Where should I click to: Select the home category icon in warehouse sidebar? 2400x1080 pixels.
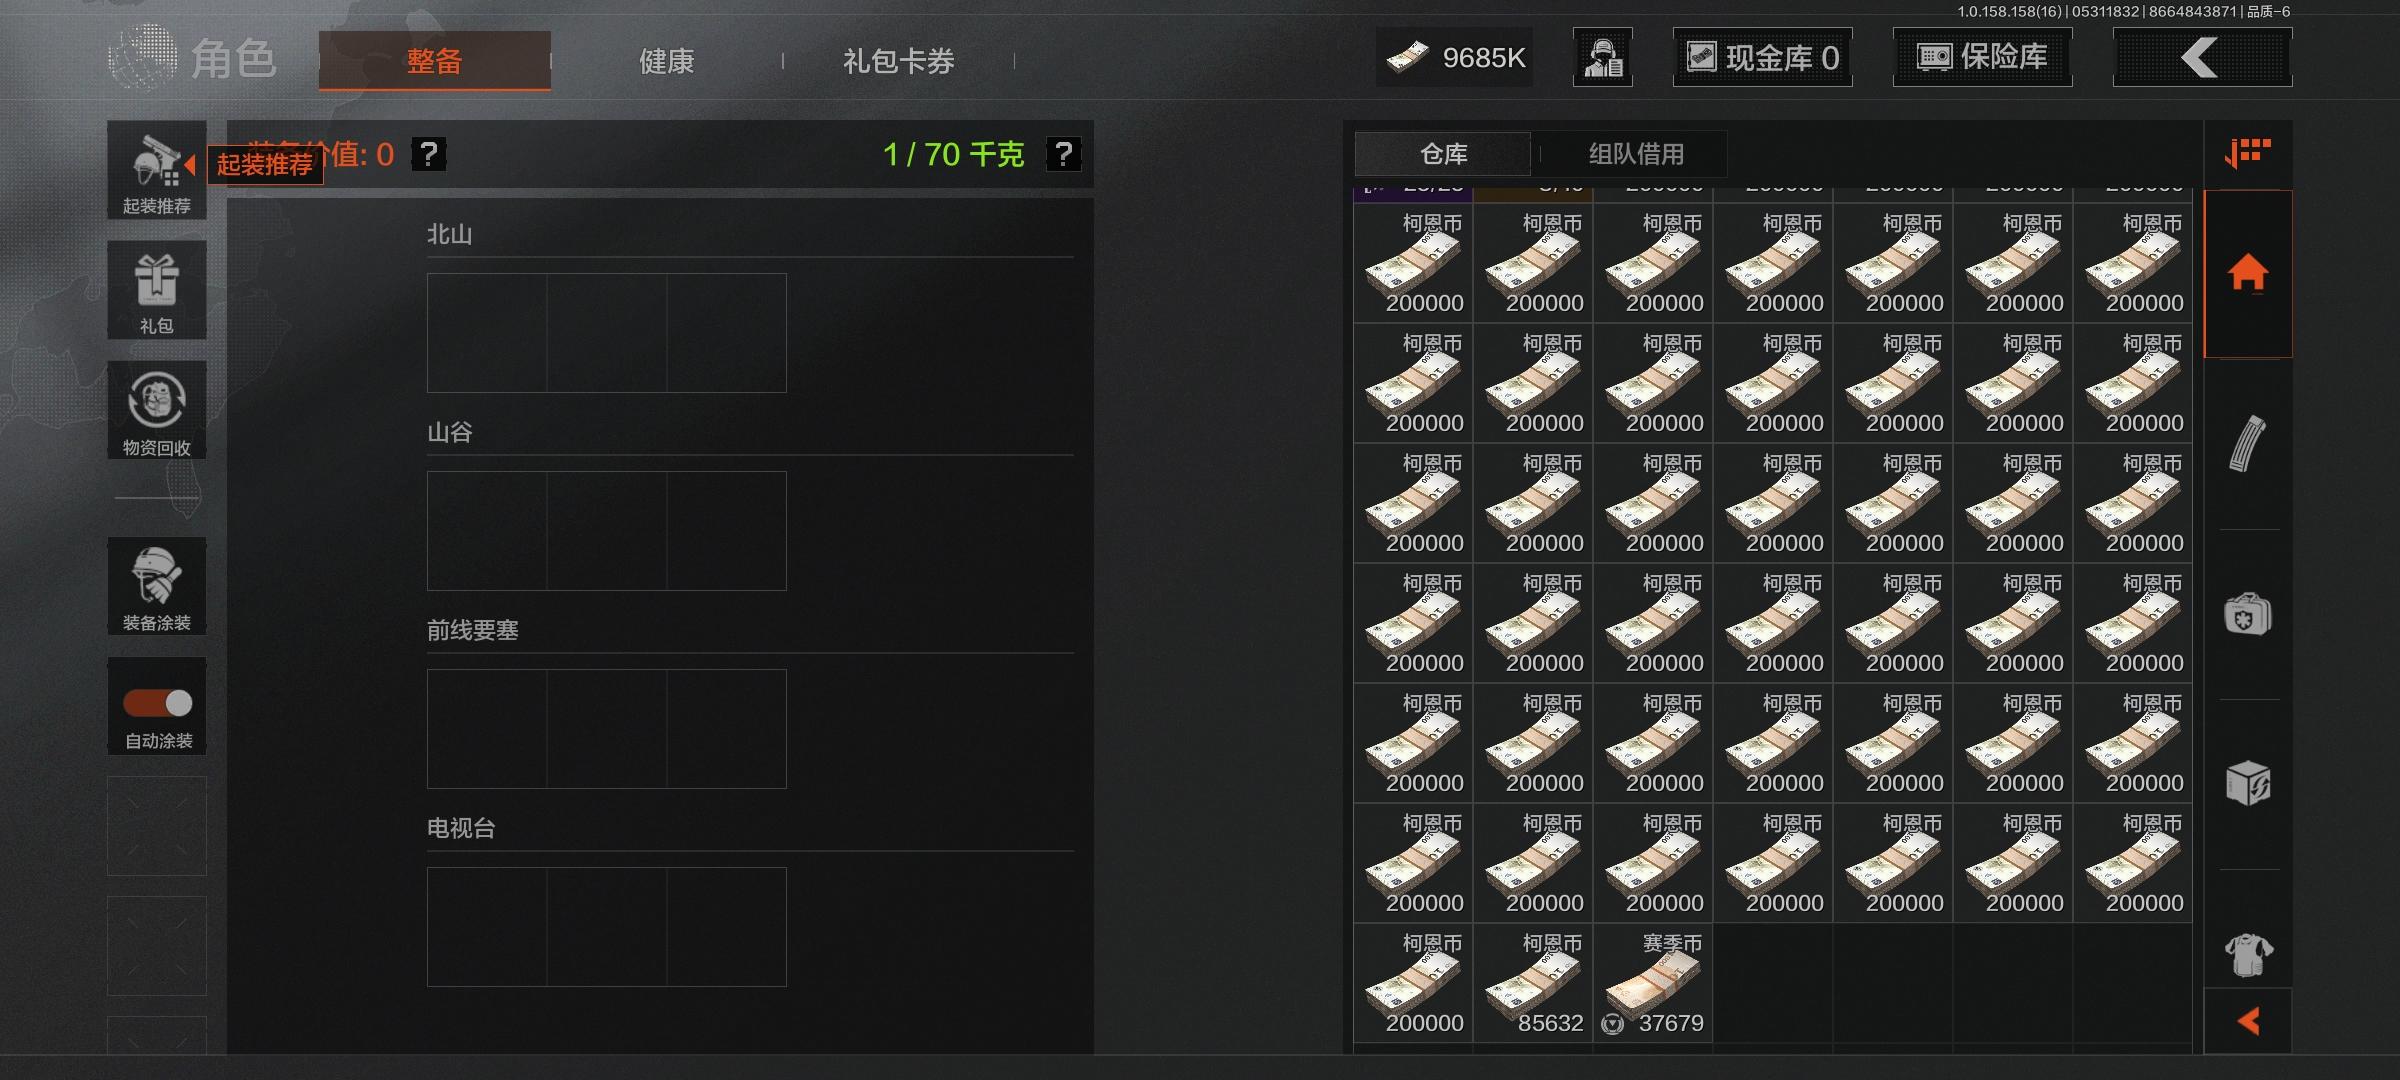coord(2248,273)
